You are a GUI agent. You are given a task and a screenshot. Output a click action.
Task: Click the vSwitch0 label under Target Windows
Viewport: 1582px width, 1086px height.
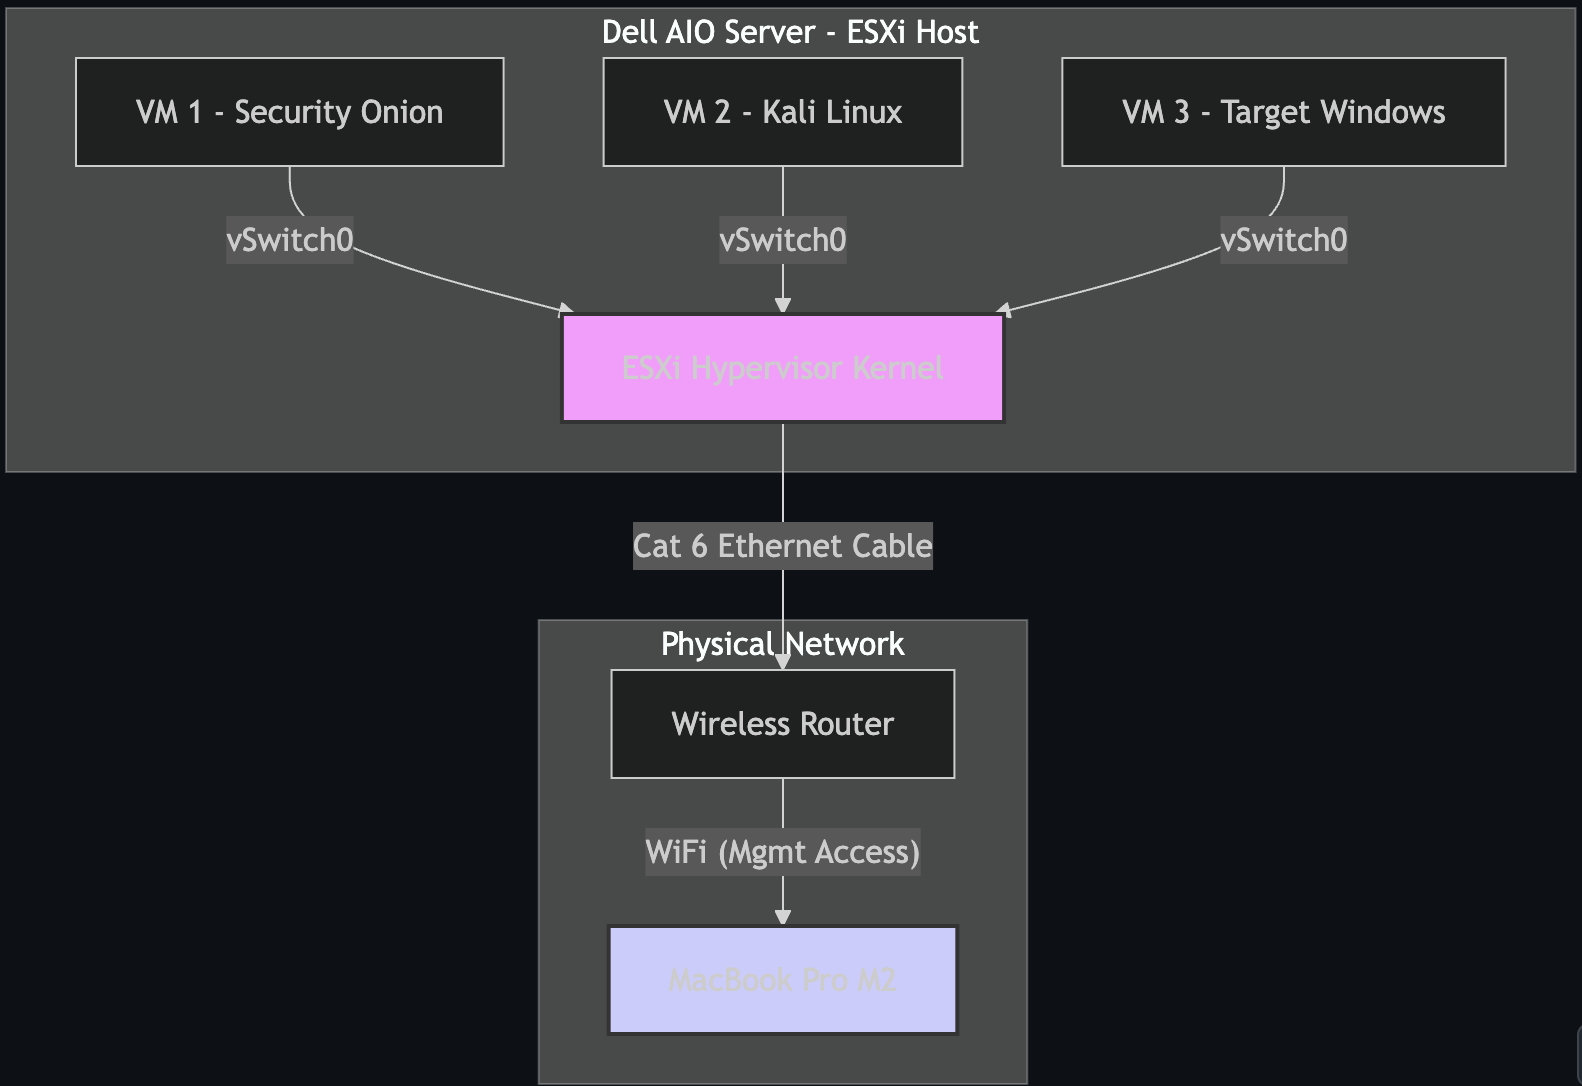click(x=1283, y=240)
